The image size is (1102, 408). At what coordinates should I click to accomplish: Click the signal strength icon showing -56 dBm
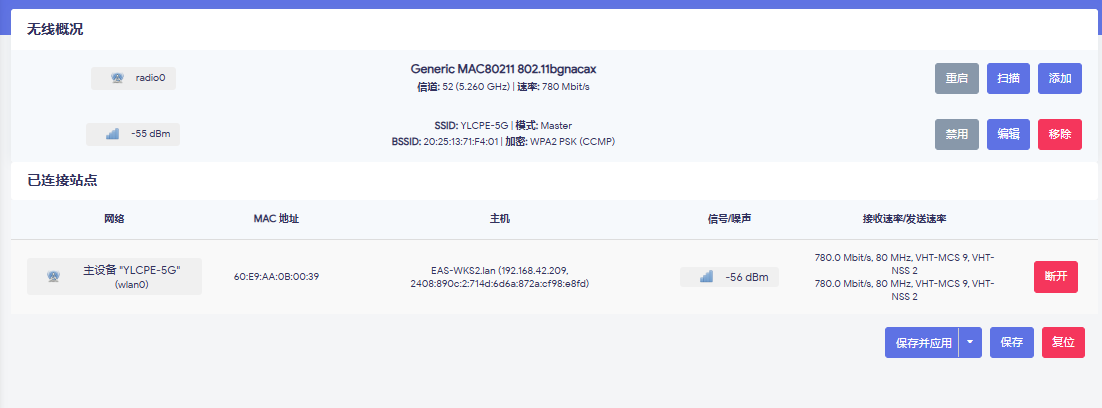[x=706, y=277]
